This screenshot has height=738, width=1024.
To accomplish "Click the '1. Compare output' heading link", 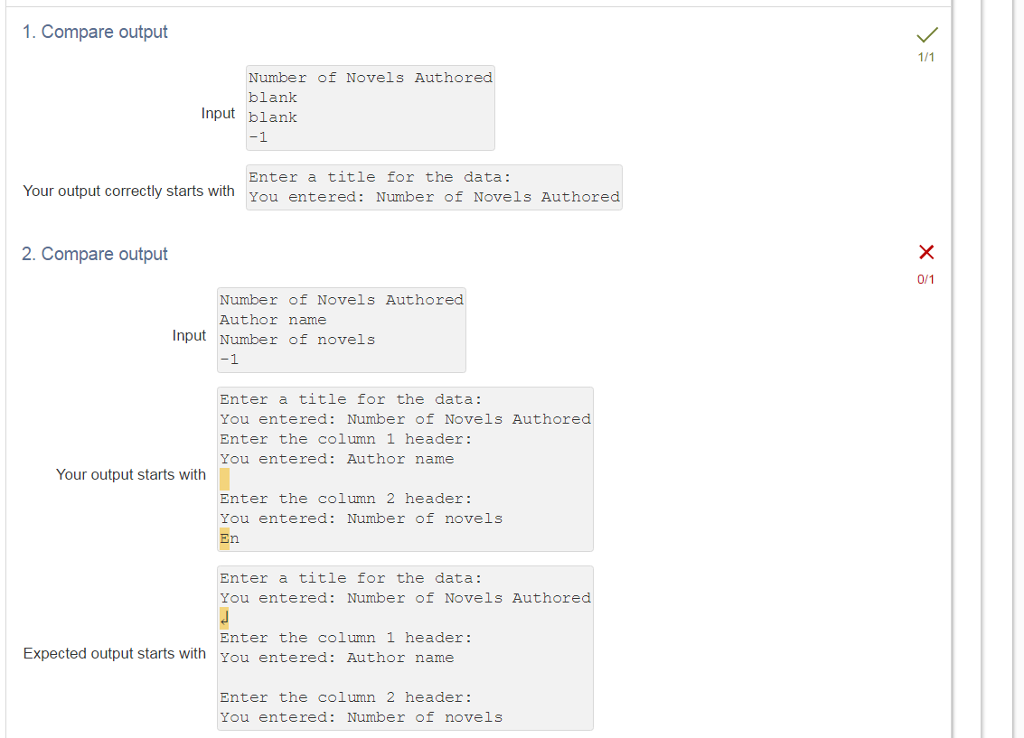I will (95, 31).
